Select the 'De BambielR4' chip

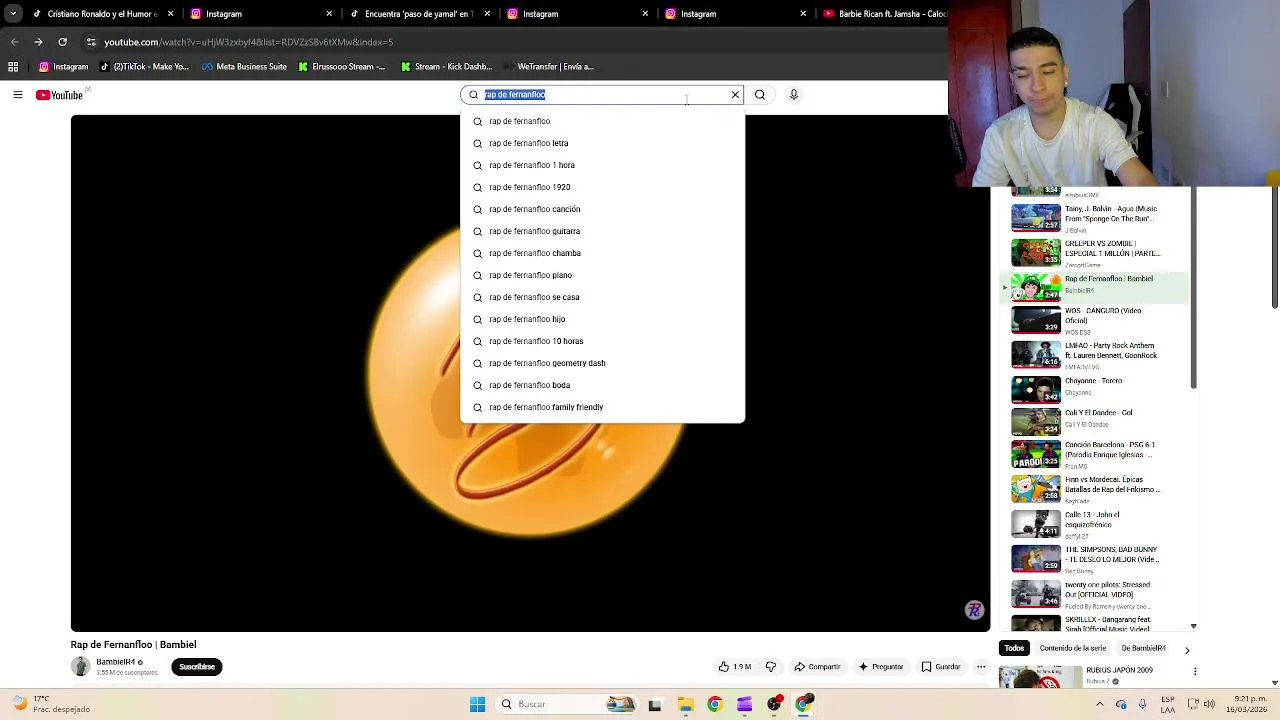[x=1143, y=648]
